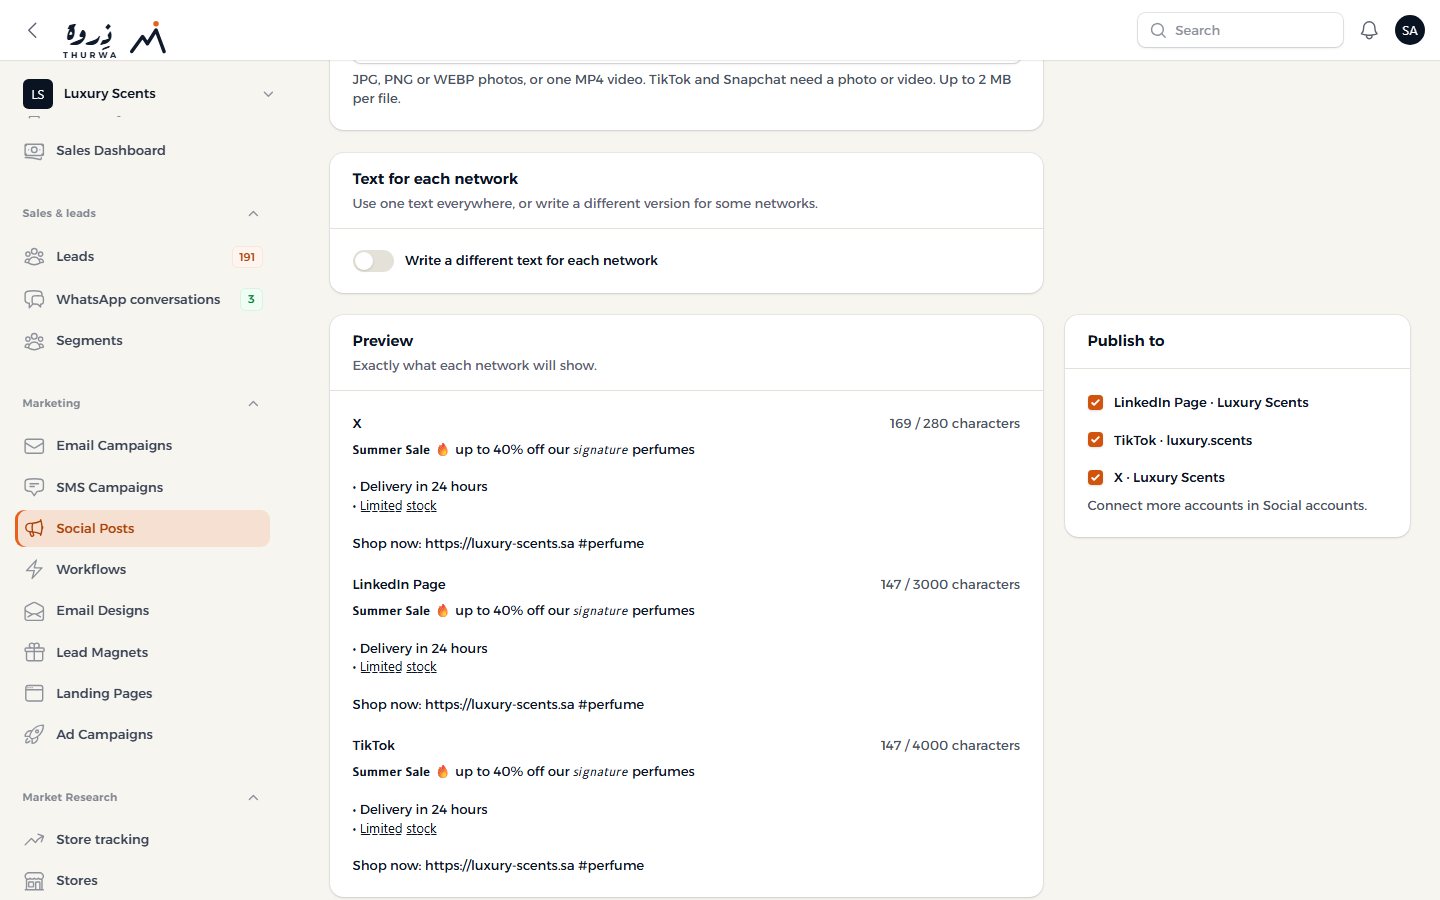This screenshot has width=1440, height=900.
Task: Click the Ad Campaigns rocket icon
Action: [x=34, y=735]
